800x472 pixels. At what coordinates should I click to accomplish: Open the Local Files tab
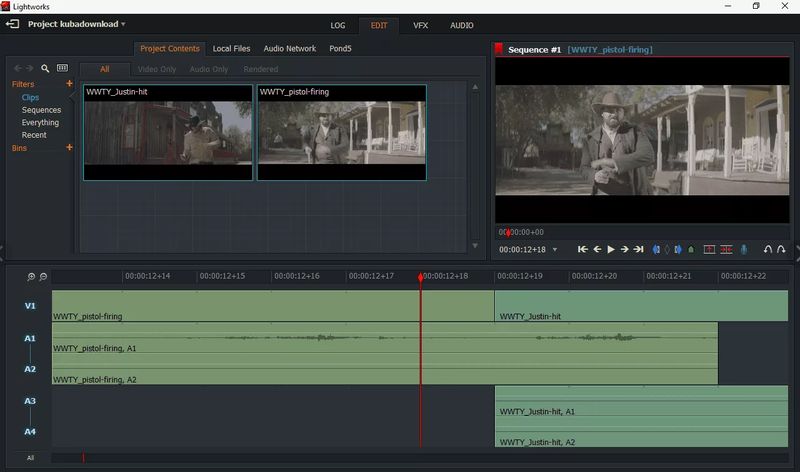pyautogui.click(x=231, y=48)
